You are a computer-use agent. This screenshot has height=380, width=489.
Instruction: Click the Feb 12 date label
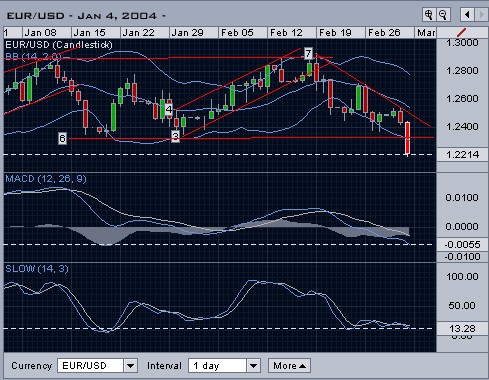tap(286, 33)
